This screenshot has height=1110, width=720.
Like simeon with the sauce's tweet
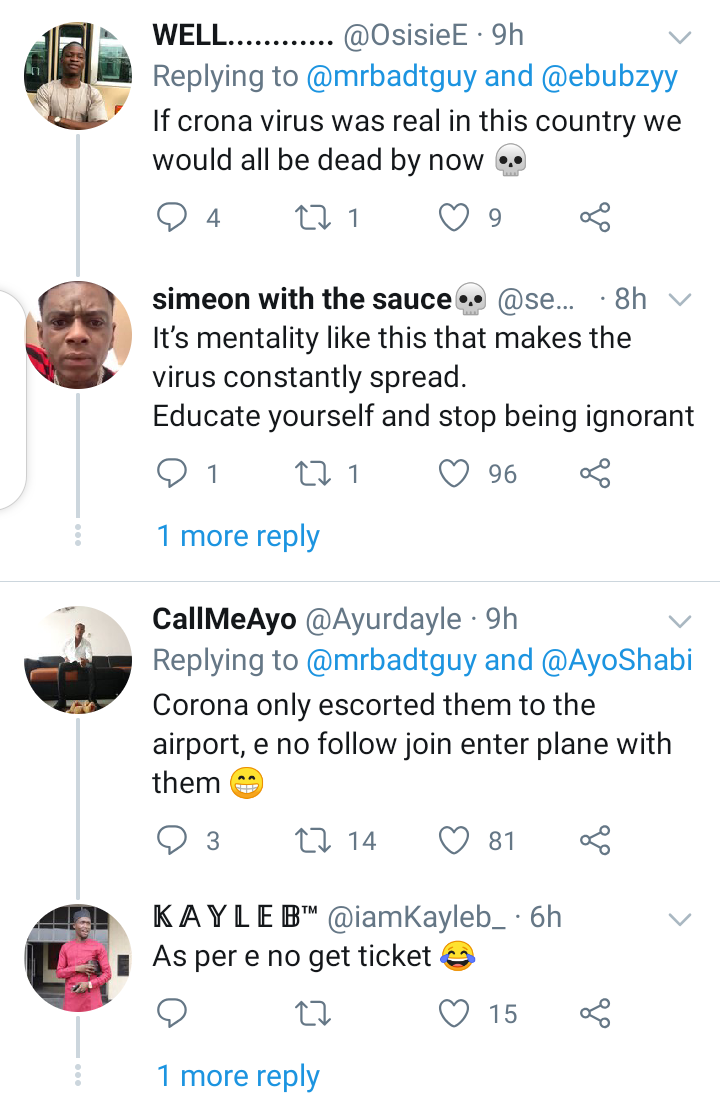pos(454,473)
